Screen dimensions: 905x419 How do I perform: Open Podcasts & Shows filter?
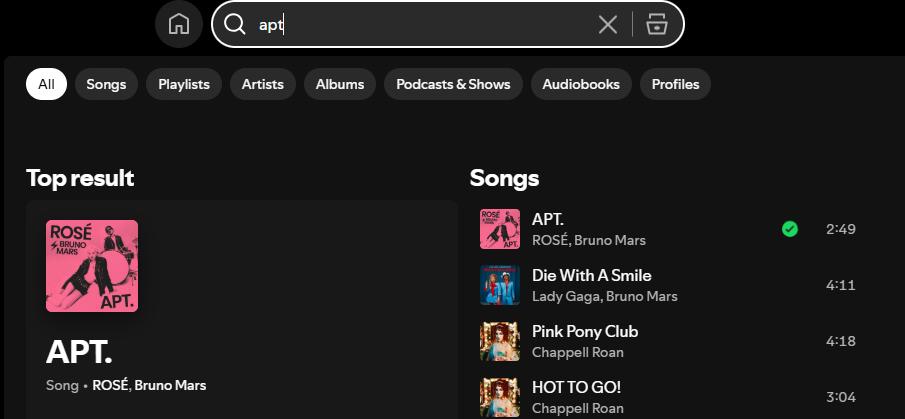point(453,84)
